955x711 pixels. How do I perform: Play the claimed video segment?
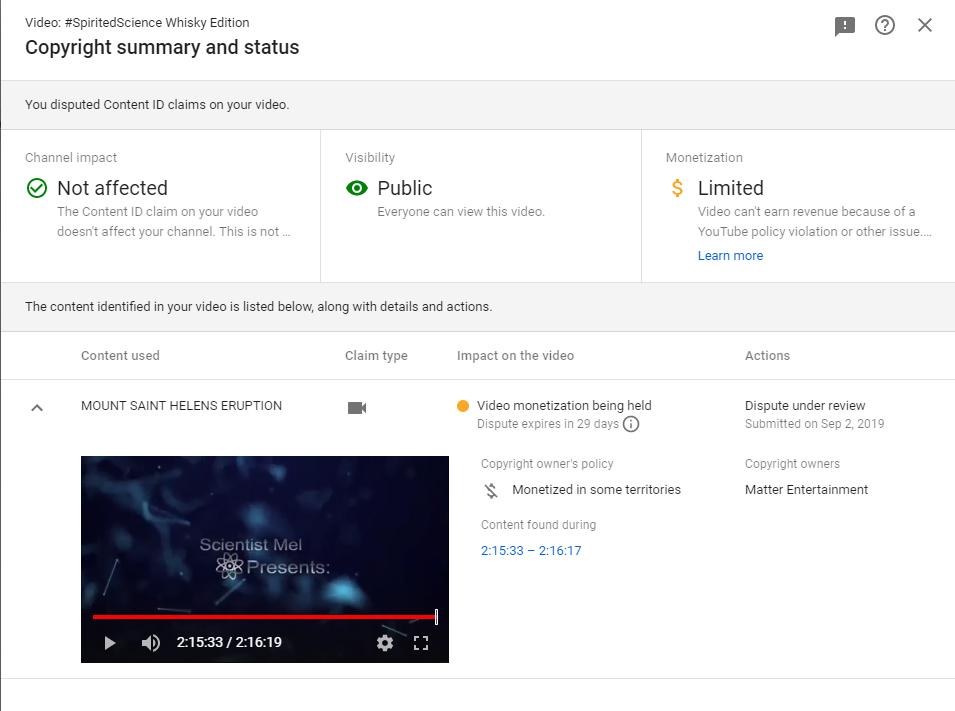point(110,643)
